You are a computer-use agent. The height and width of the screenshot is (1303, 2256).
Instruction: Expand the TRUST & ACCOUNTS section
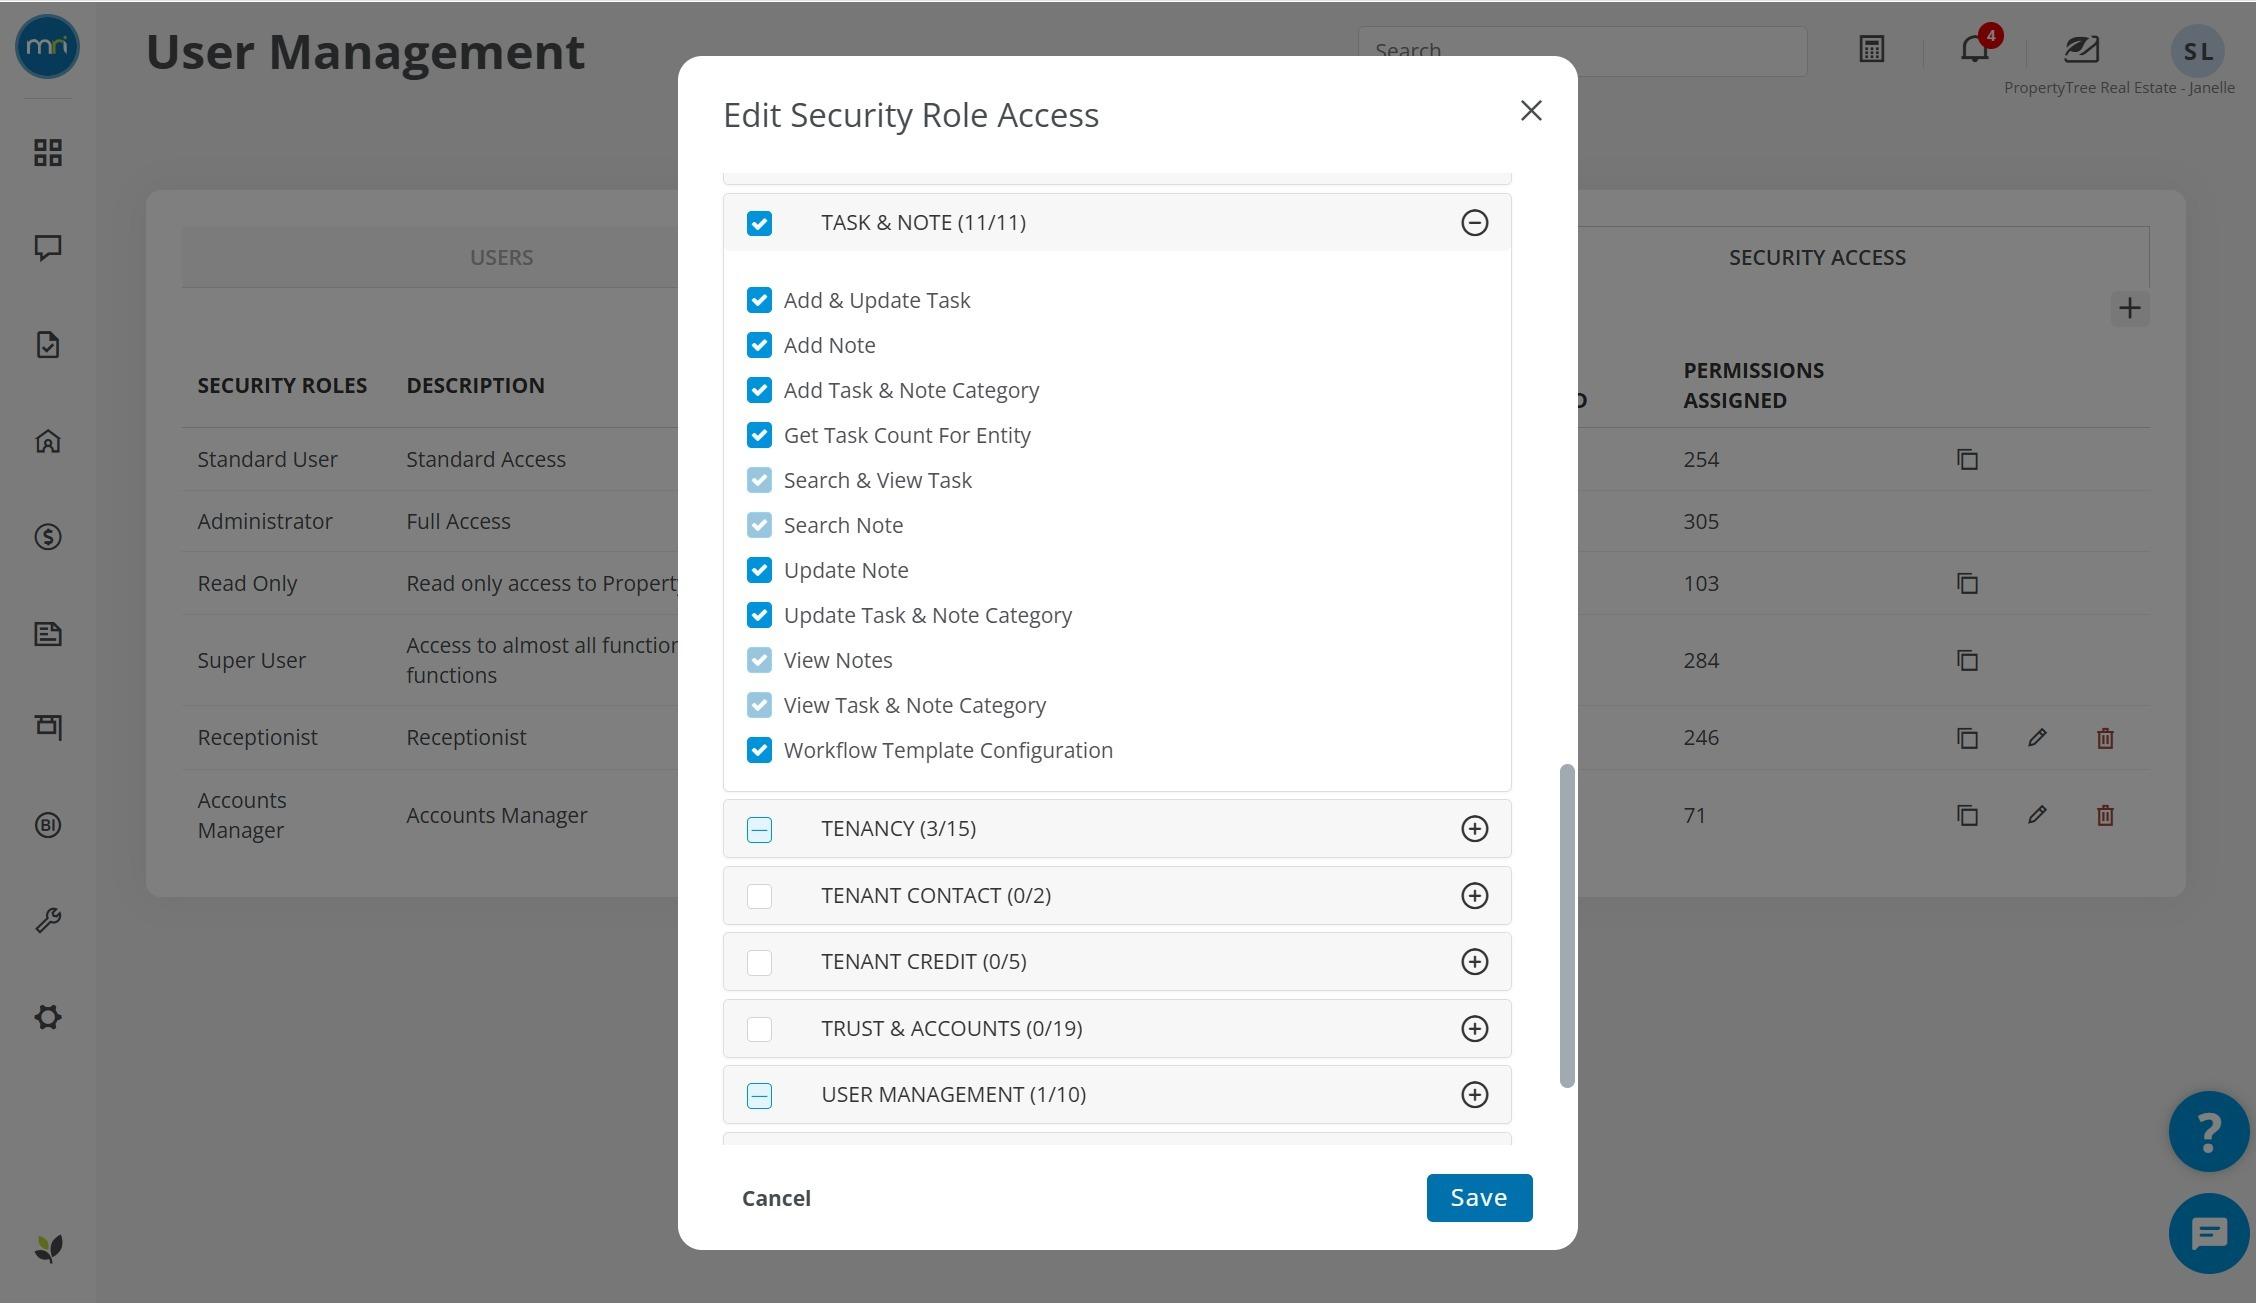coord(1474,1029)
